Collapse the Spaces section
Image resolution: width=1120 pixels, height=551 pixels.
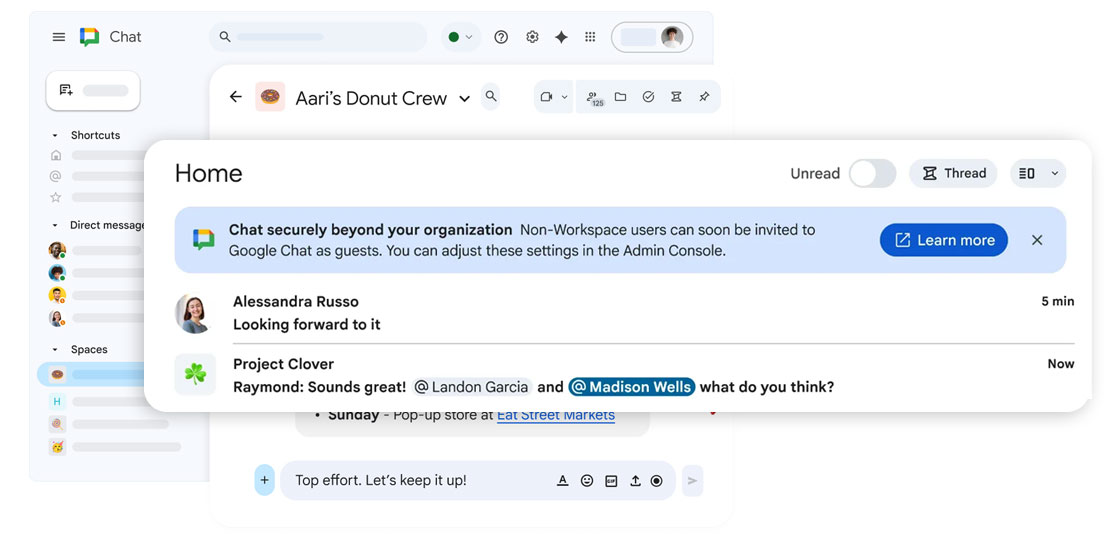[x=55, y=350]
